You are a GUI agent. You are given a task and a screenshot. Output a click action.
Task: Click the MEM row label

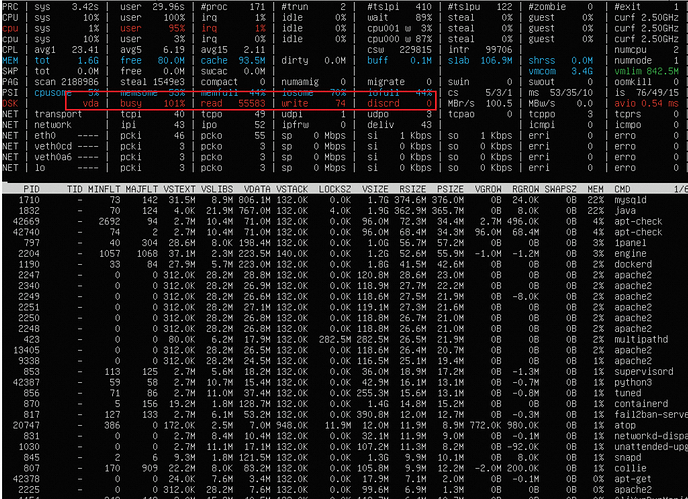pyautogui.click(x=10, y=61)
